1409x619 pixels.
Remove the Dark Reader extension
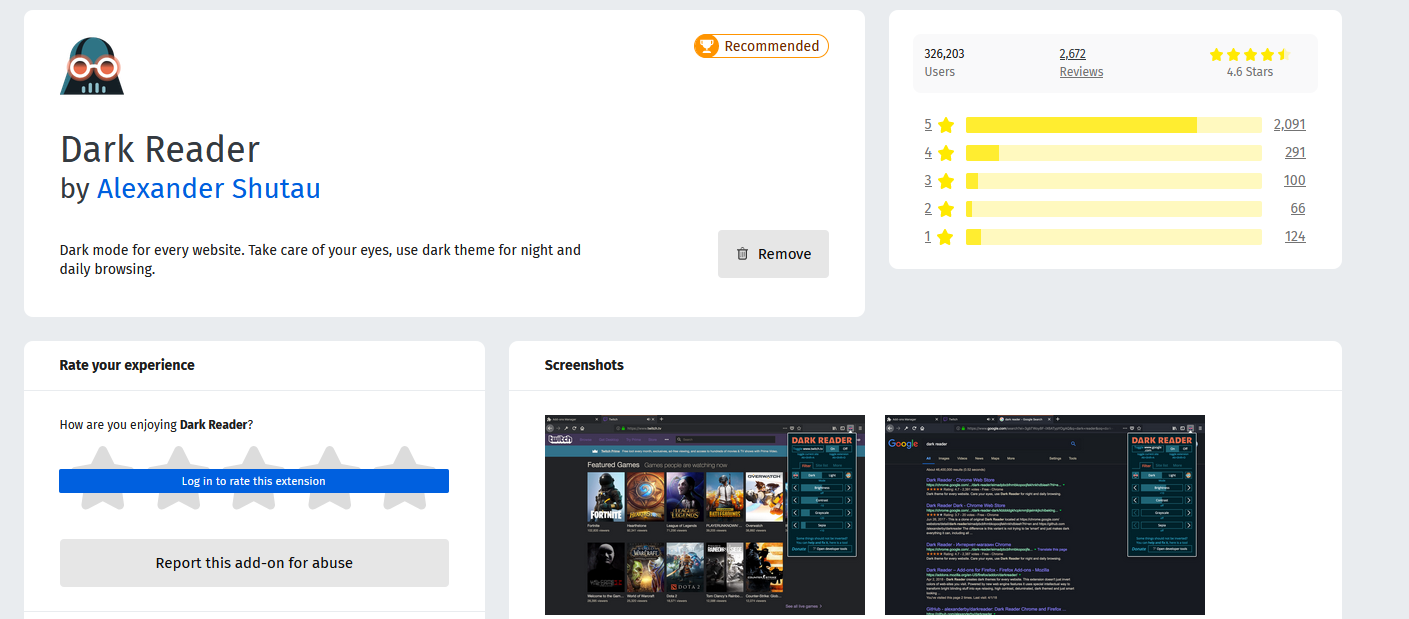pyautogui.click(x=773, y=254)
